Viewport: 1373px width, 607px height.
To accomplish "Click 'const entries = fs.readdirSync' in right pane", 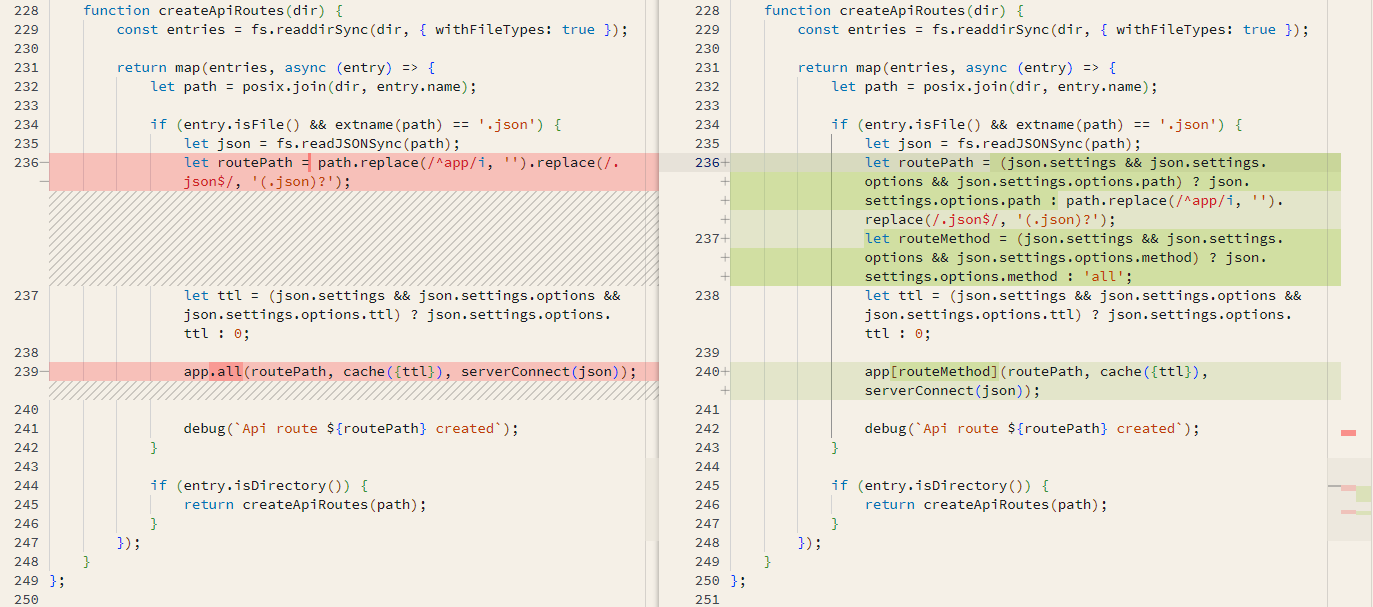I will click(1053, 29).
